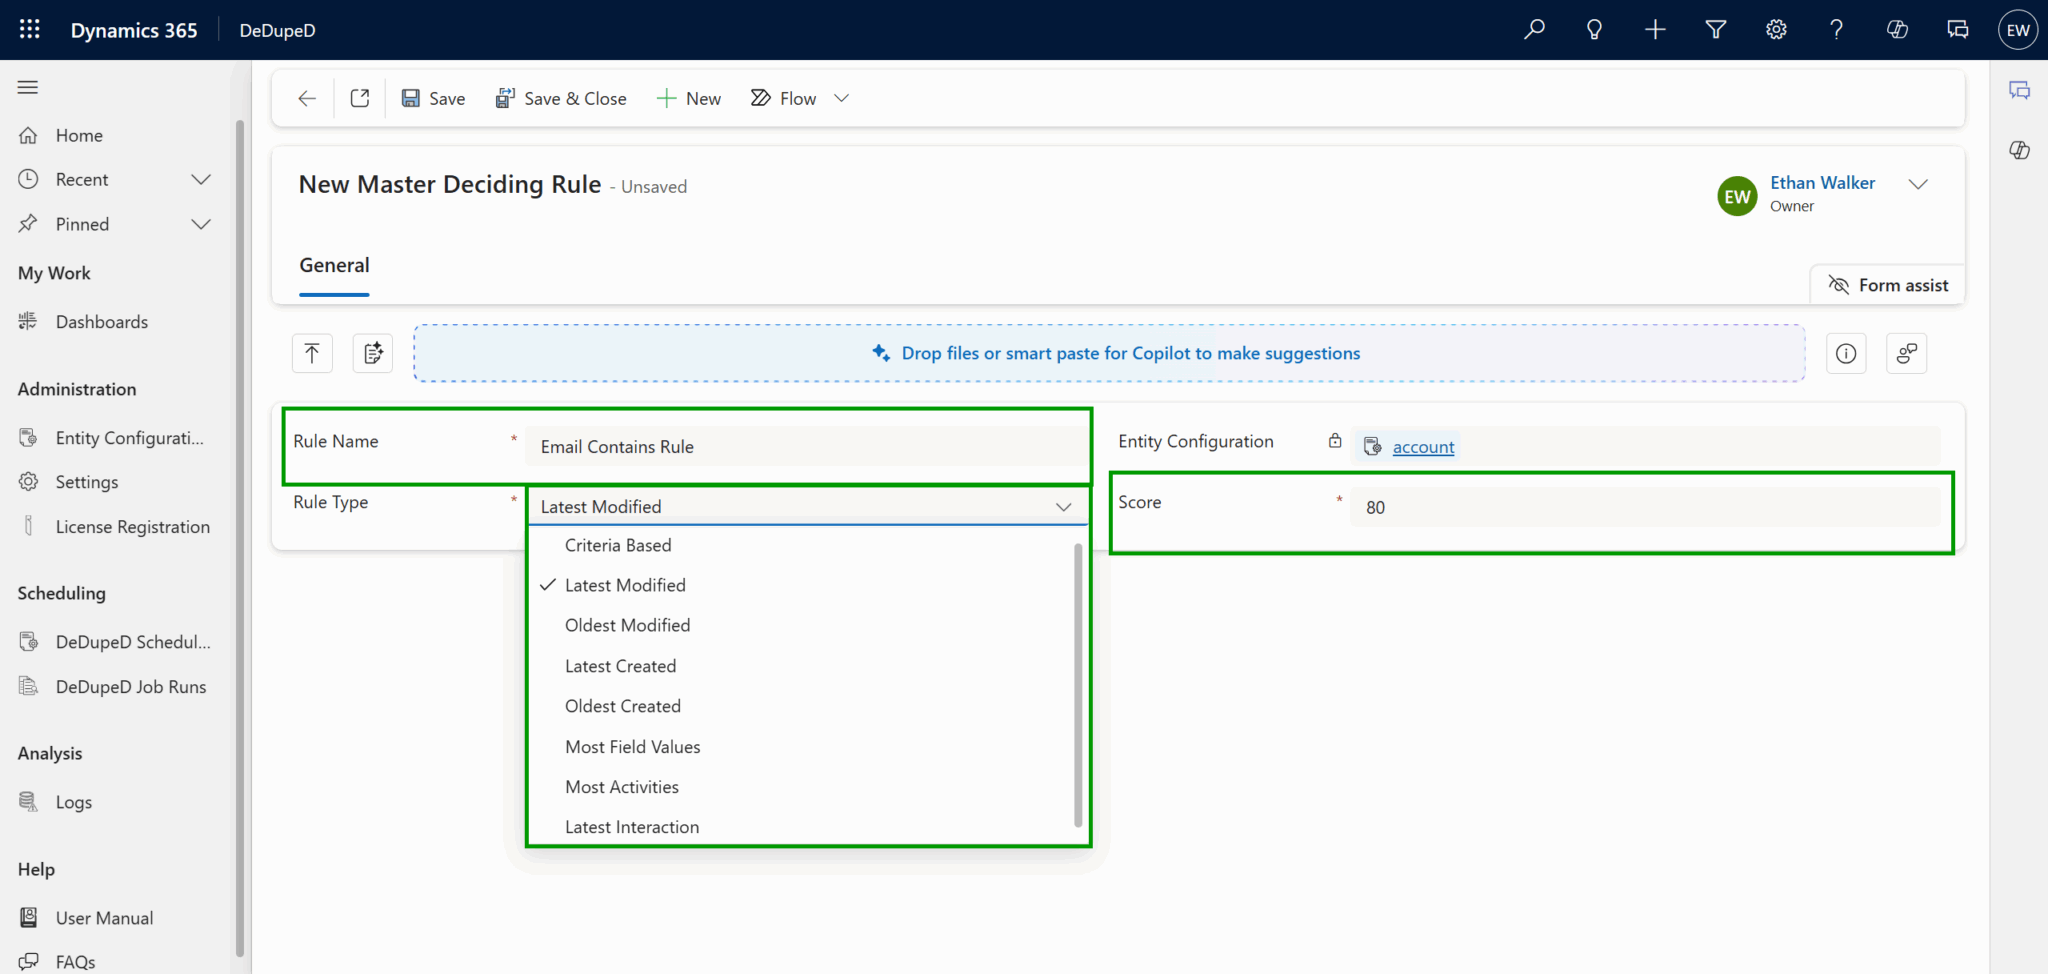Click the lightbulb suggestions icon
The image size is (2048, 974).
click(1594, 29)
